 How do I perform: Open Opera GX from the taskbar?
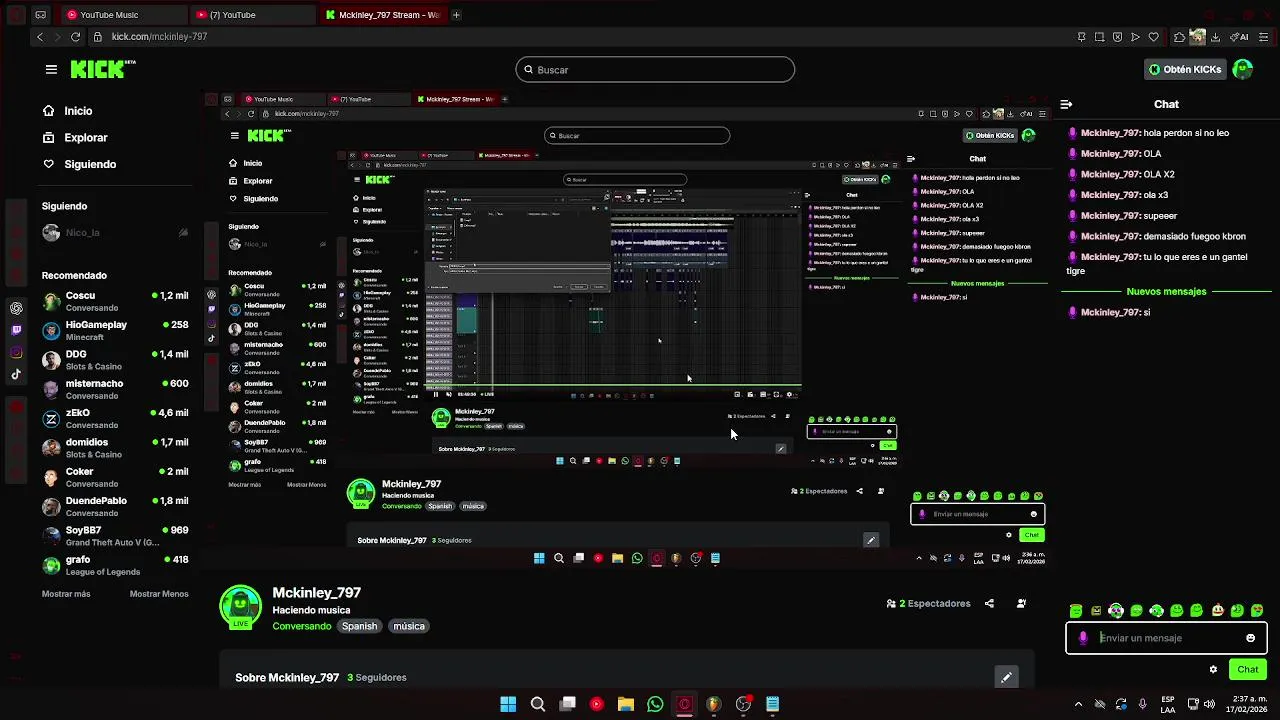click(684, 704)
